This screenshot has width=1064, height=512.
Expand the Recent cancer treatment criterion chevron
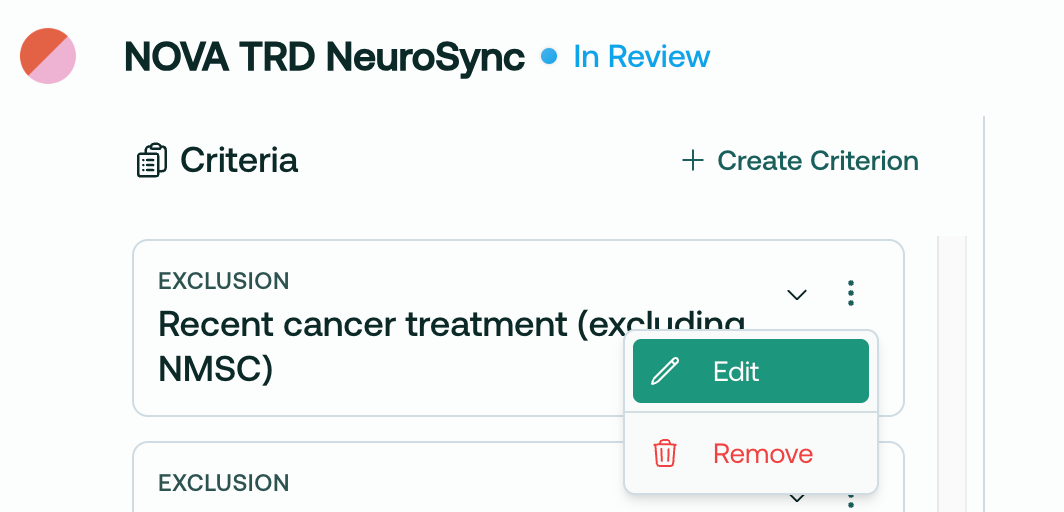click(797, 294)
